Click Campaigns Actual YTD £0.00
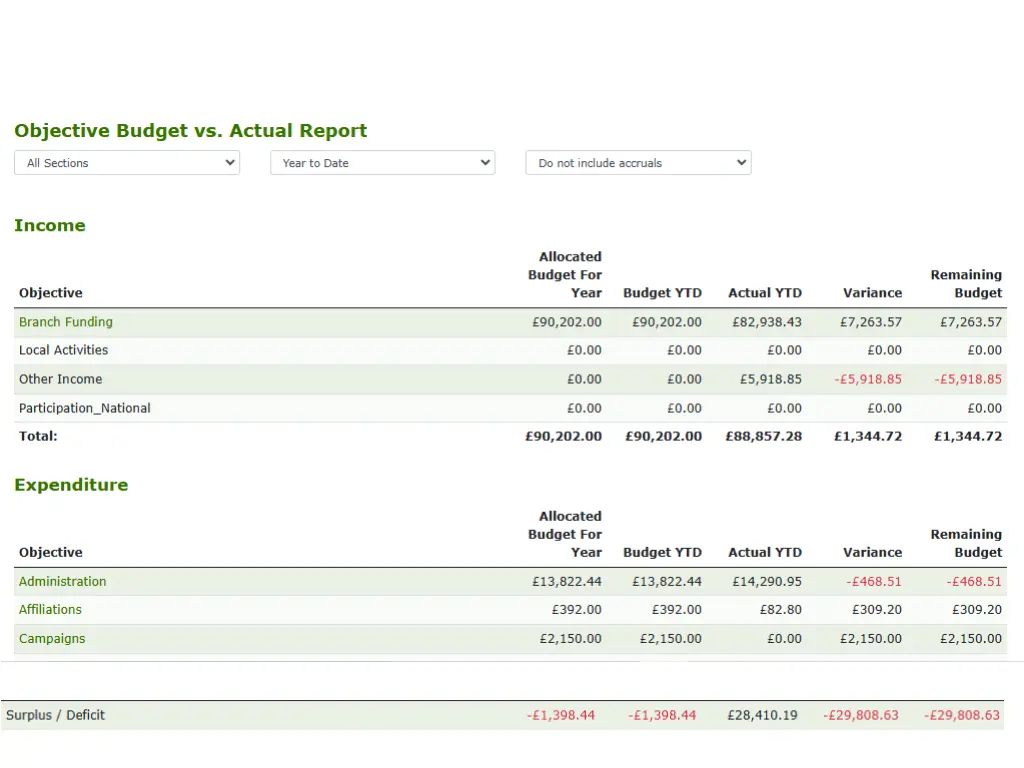The width and height of the screenshot is (1024, 768). pyautogui.click(x=784, y=639)
